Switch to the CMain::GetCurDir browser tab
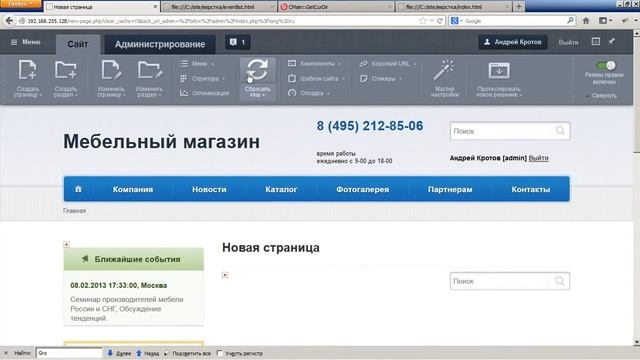The height and width of the screenshot is (360, 640). point(336,7)
